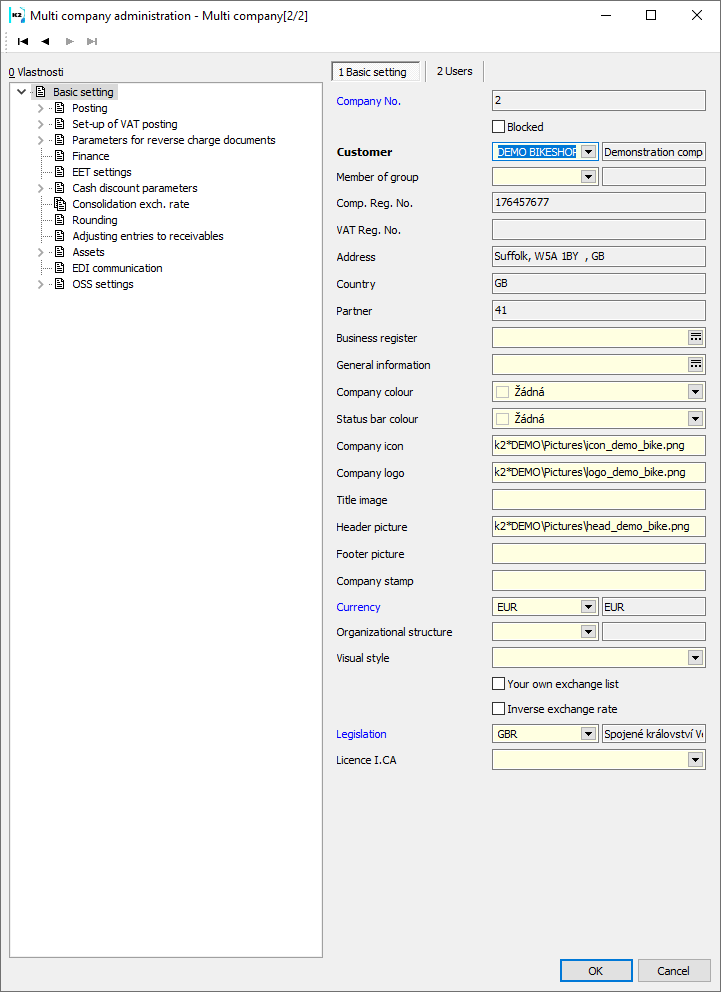
Task: Expand the Assets tree node
Action: click(x=40, y=252)
